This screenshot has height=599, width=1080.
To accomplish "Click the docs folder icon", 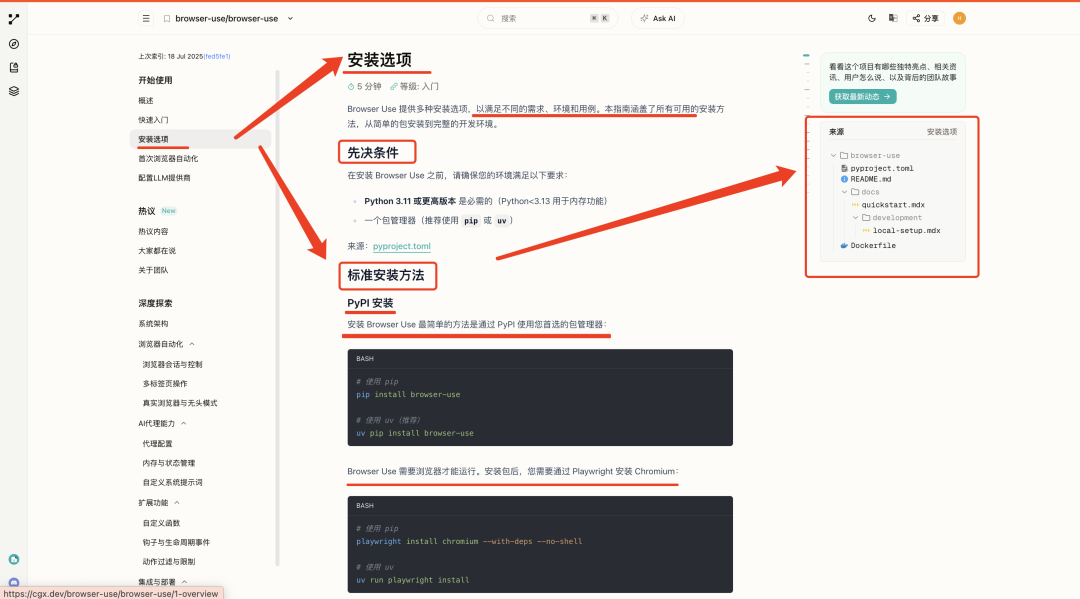I will 855,192.
